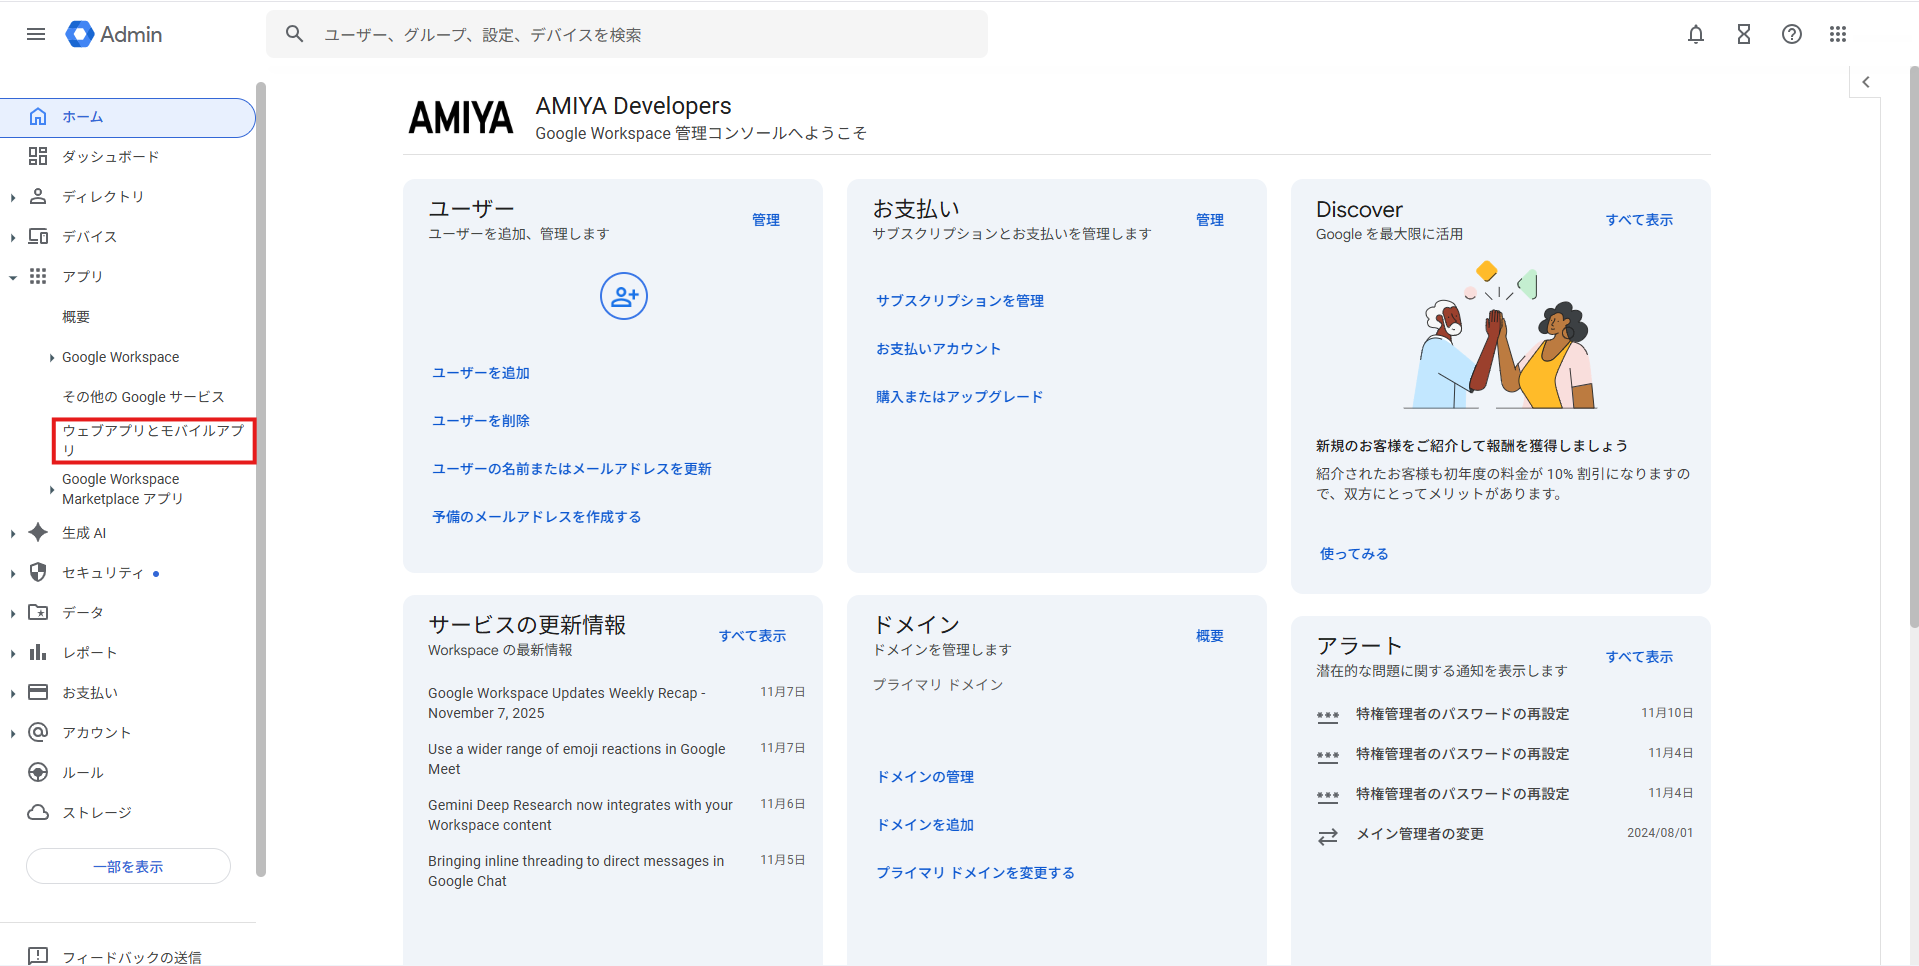Click 使ってみる in Discover card
Viewport: 1919px width, 966px height.
pyautogui.click(x=1354, y=554)
